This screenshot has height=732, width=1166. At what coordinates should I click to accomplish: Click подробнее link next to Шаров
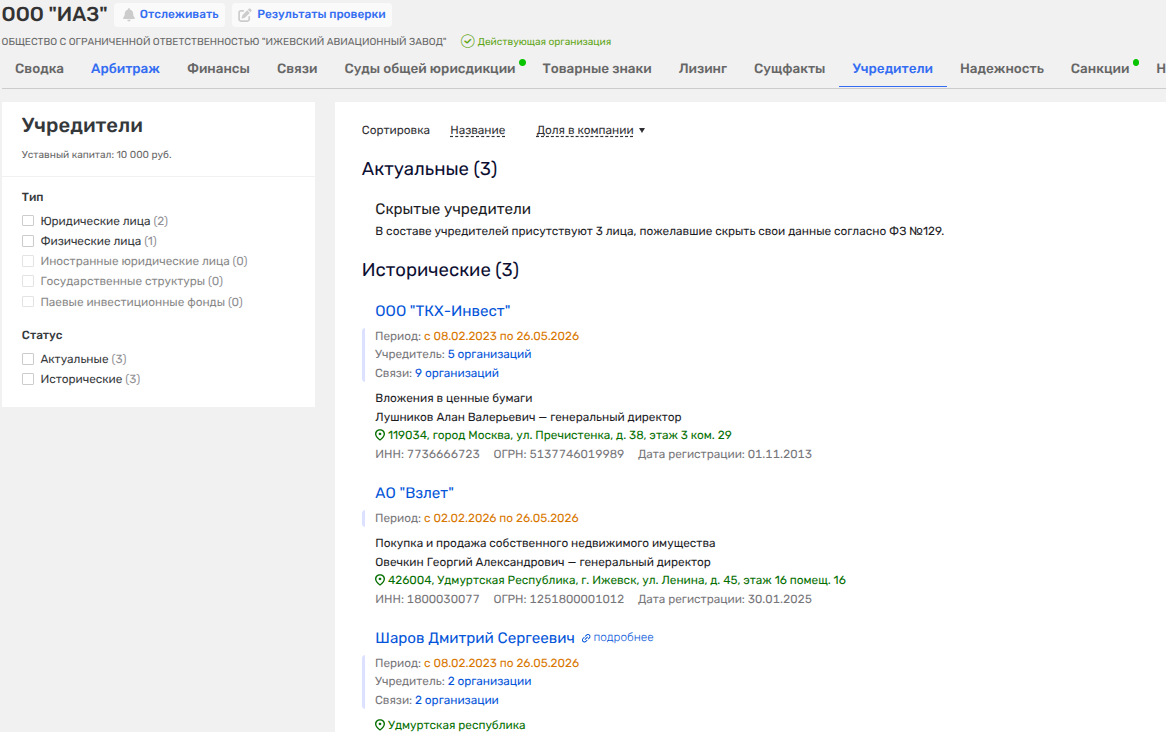click(x=623, y=638)
